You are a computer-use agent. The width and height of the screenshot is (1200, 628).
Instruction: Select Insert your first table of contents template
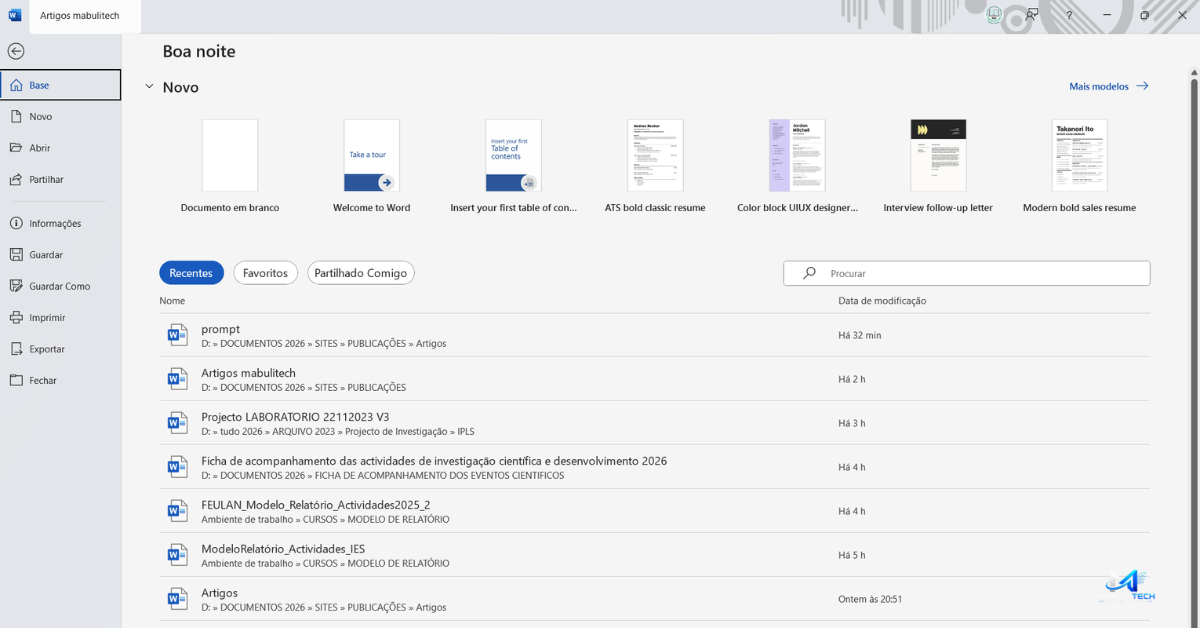coord(514,166)
